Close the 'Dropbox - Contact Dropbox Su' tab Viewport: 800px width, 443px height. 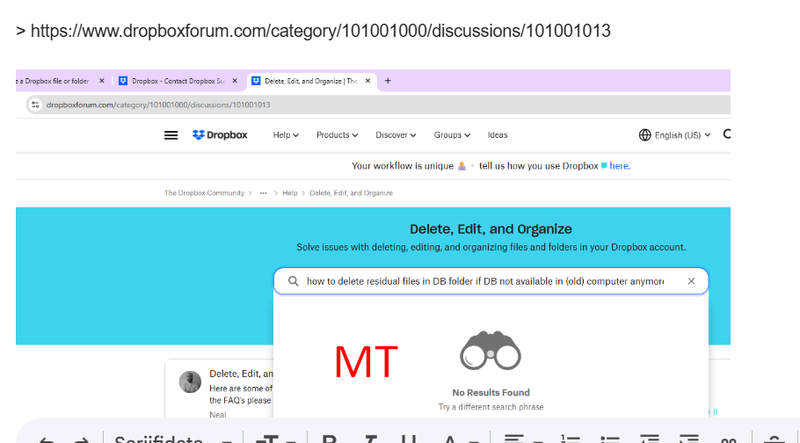click(x=235, y=81)
